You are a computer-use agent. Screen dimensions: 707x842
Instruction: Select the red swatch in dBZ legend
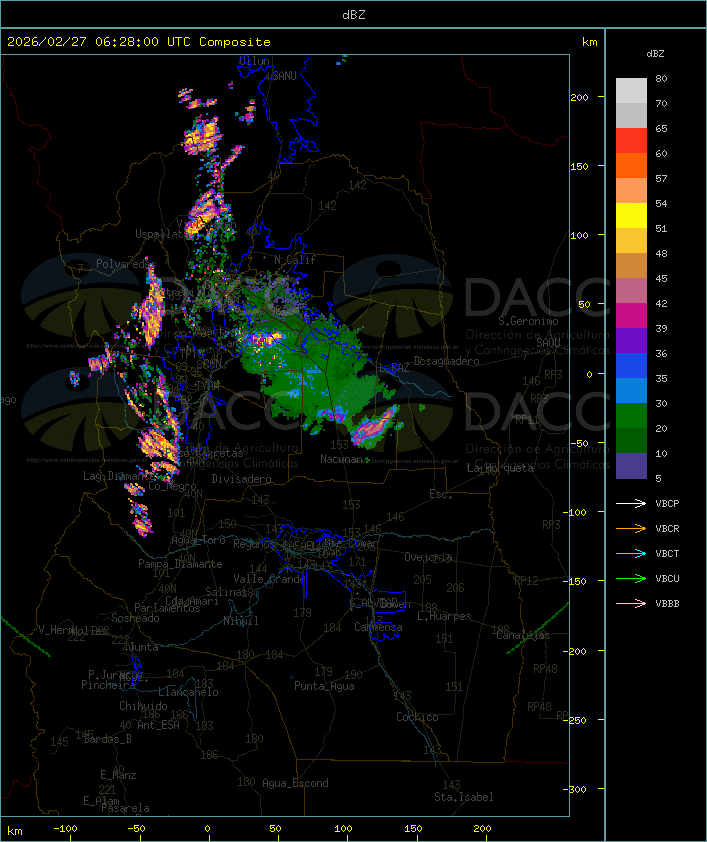pyautogui.click(x=631, y=140)
